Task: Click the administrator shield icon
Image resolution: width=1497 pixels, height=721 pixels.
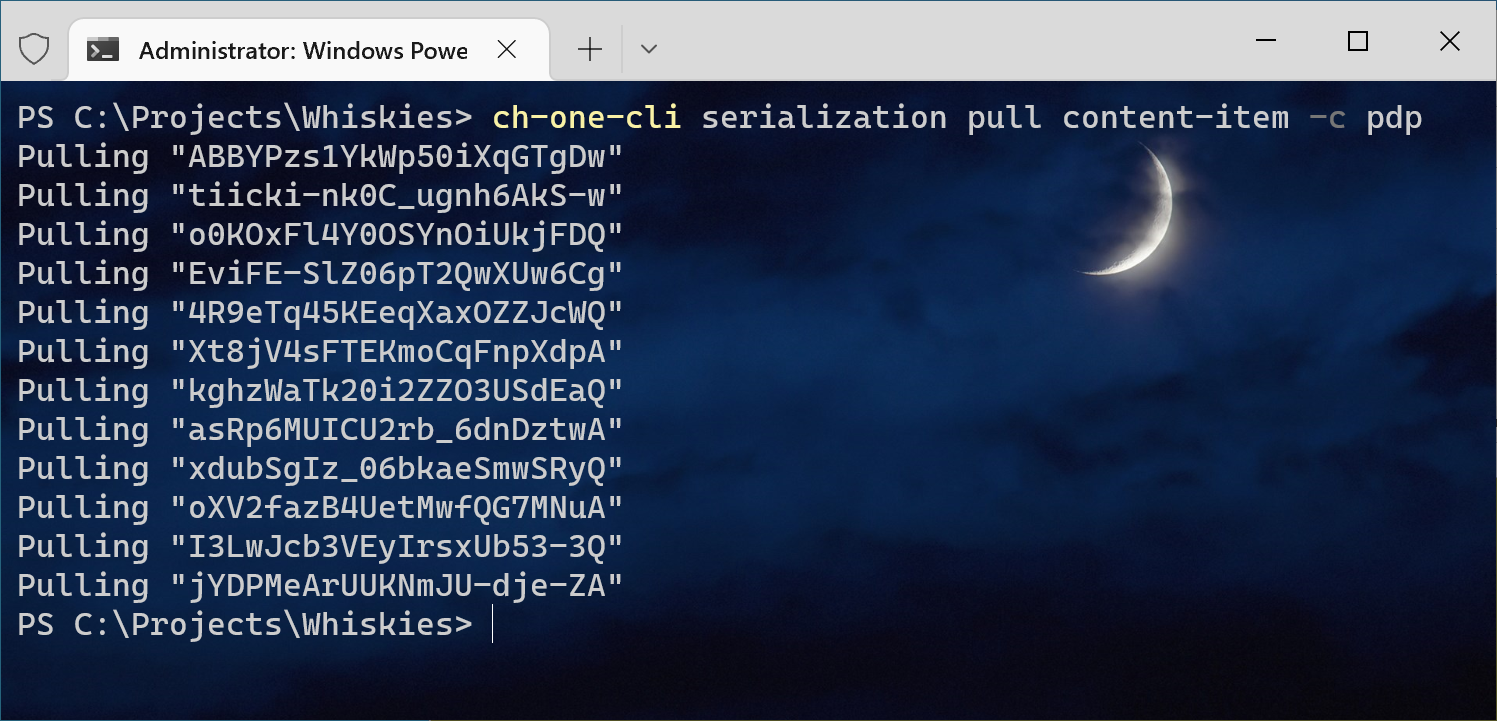Action: point(34,49)
